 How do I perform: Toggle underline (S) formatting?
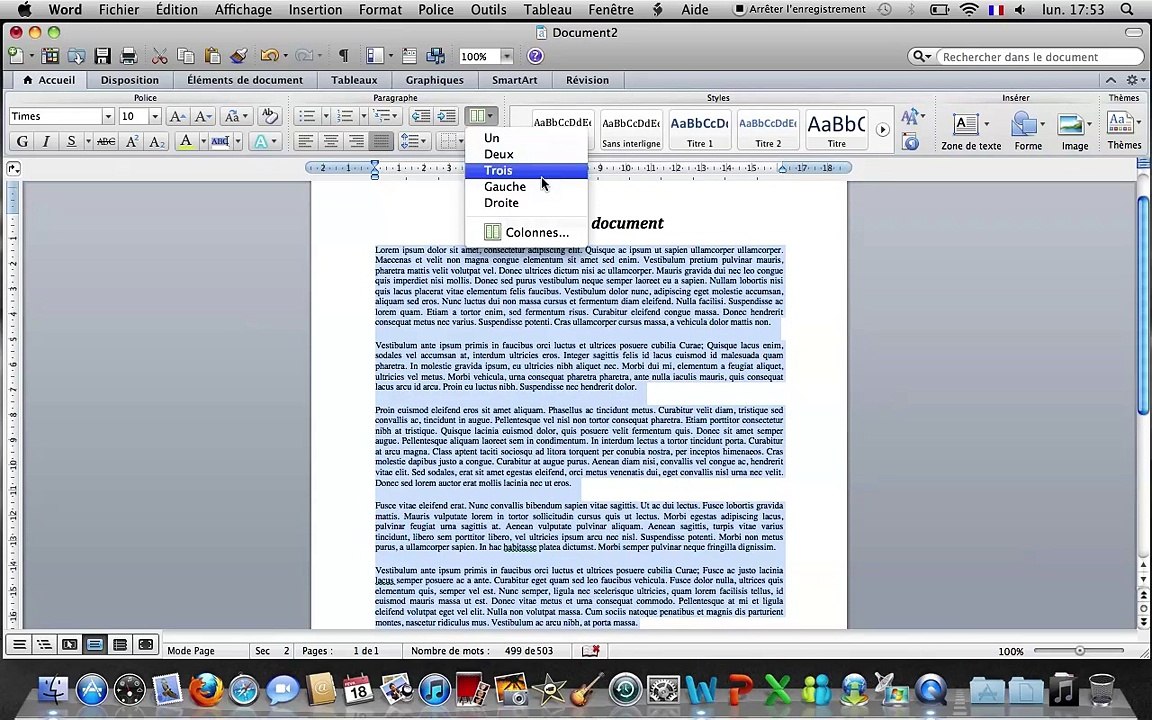(x=71, y=141)
